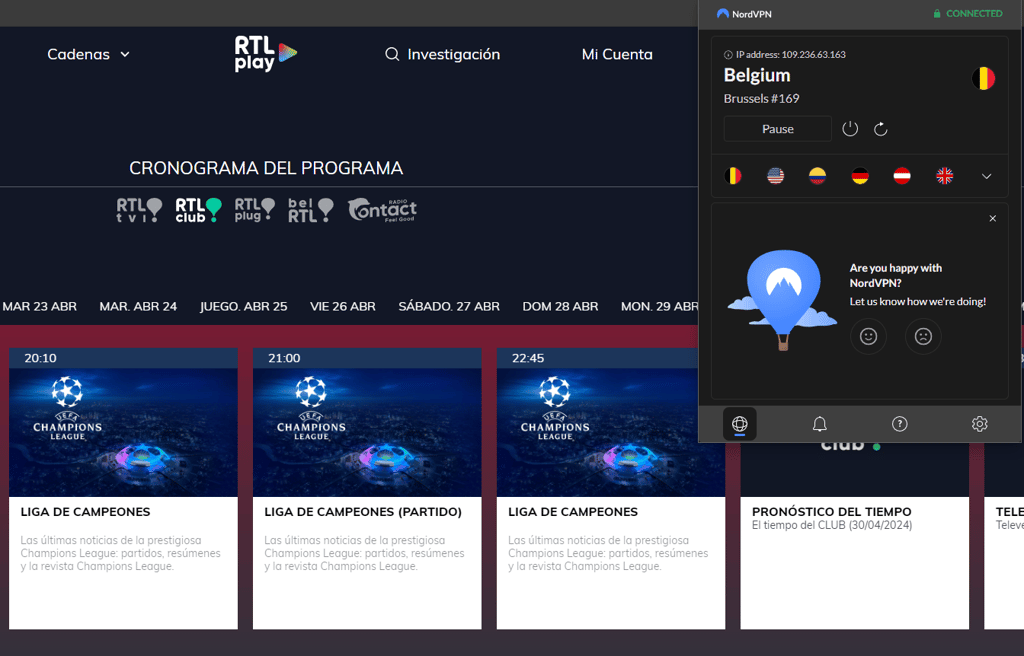Select the DOM 28 ABR date tab
The width and height of the screenshot is (1024, 656).
(560, 306)
